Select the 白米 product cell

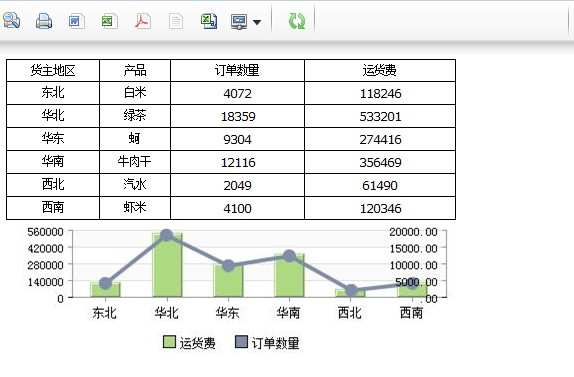tap(135, 93)
